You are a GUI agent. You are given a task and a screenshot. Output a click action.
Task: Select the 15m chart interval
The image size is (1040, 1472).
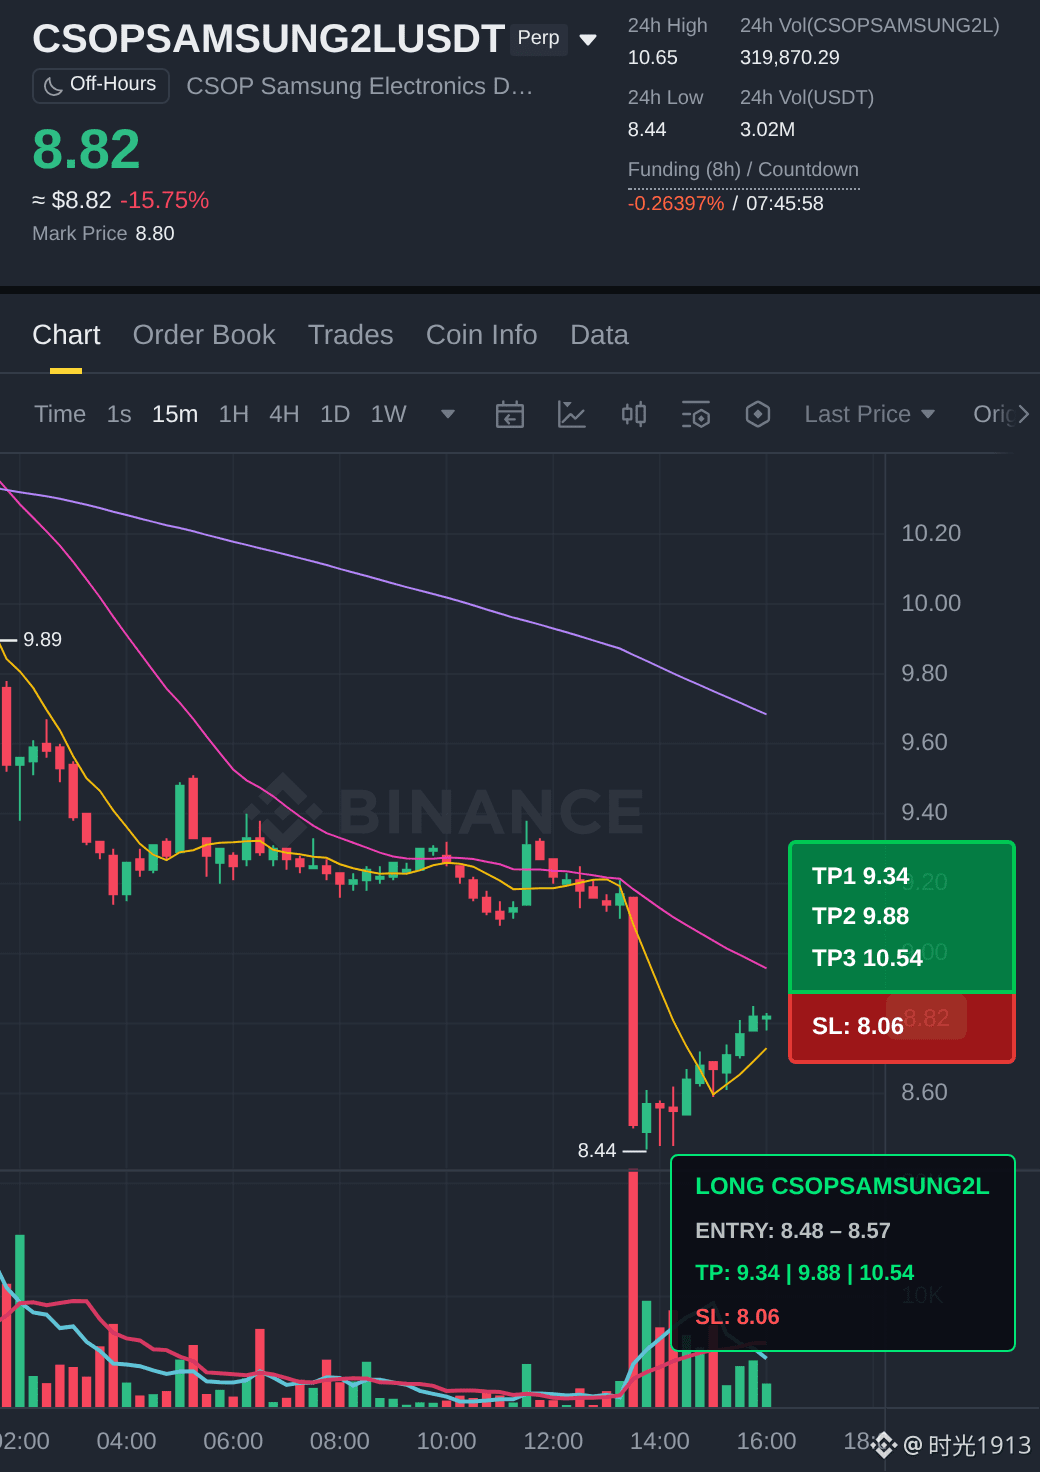click(175, 414)
